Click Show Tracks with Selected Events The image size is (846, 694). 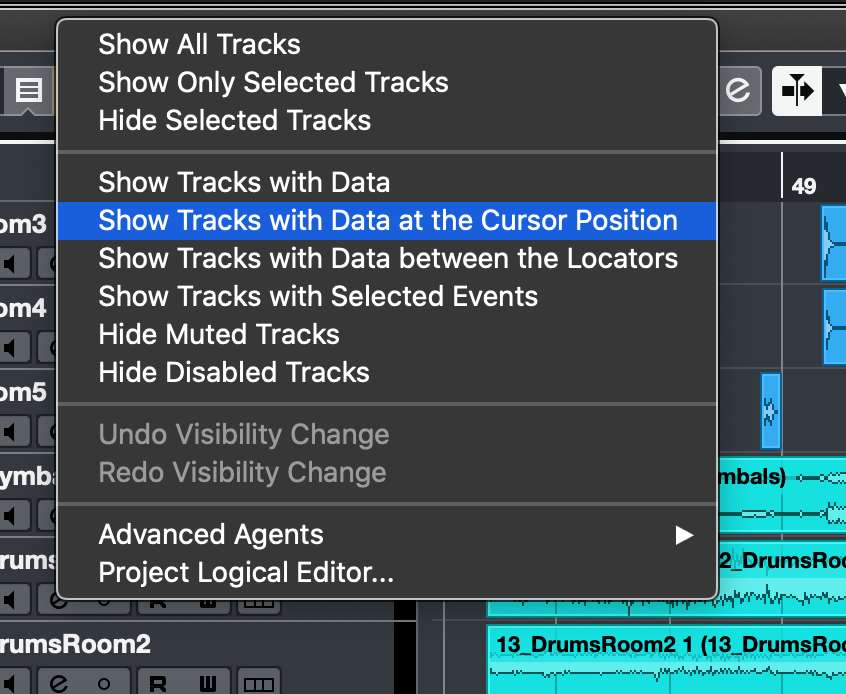pos(317,296)
